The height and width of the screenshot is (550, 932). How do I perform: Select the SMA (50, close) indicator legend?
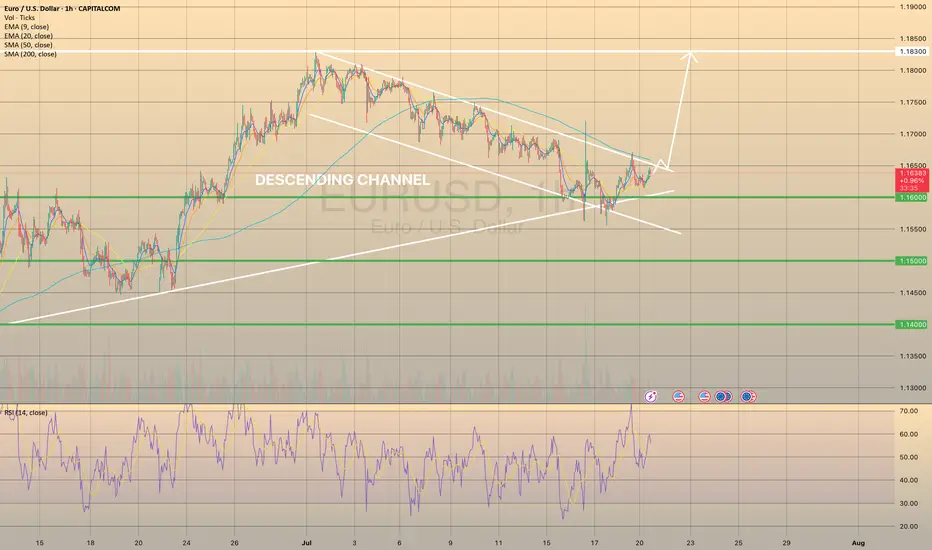point(29,45)
